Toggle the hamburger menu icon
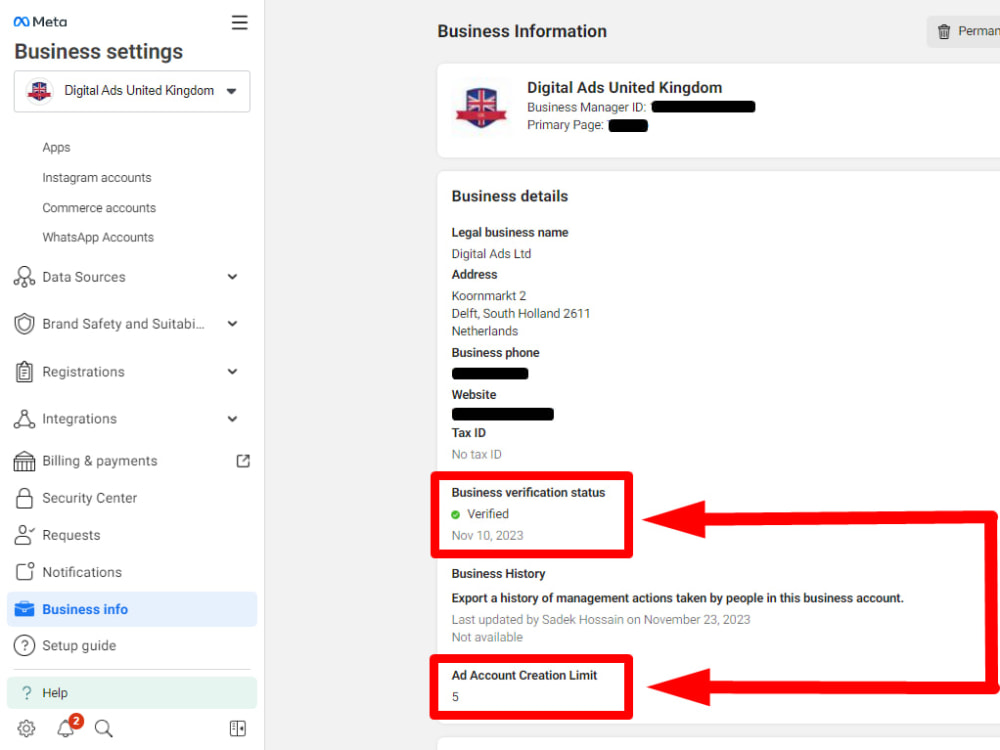This screenshot has height=750, width=1000. click(239, 23)
